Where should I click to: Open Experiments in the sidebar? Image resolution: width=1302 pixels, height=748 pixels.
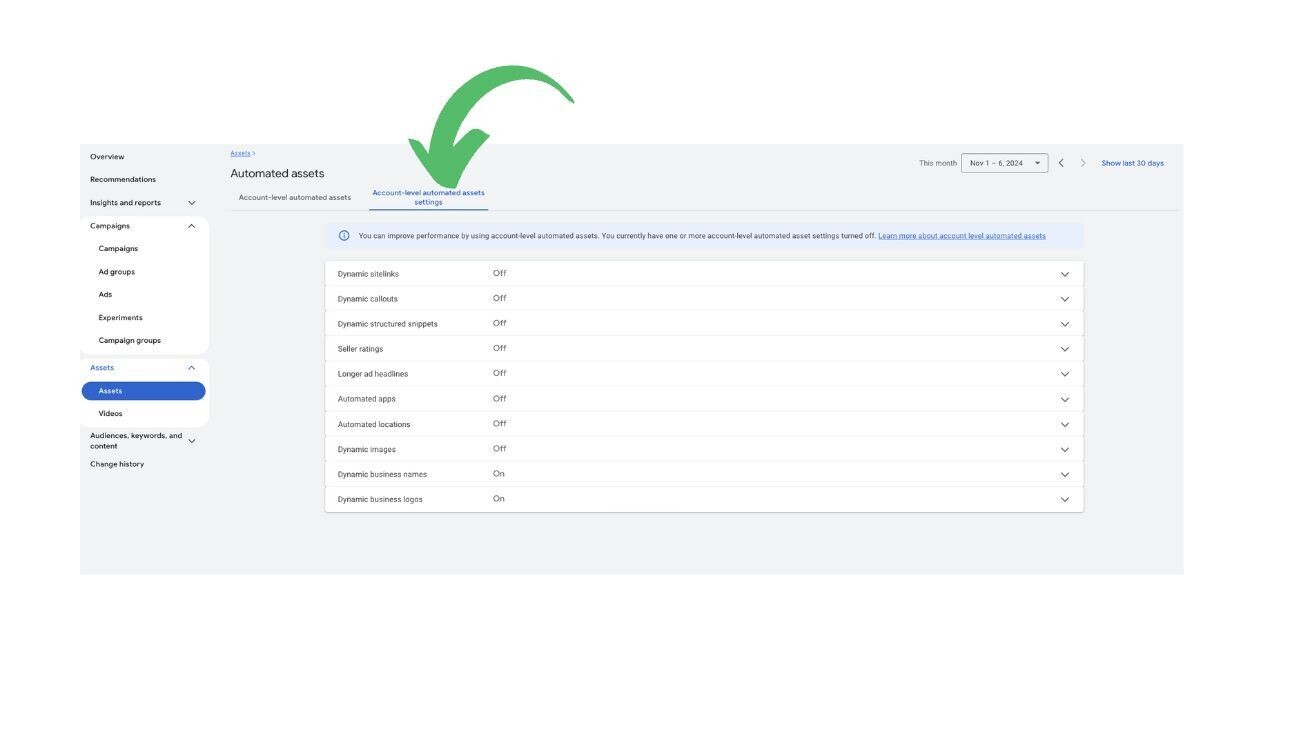[x=120, y=318]
